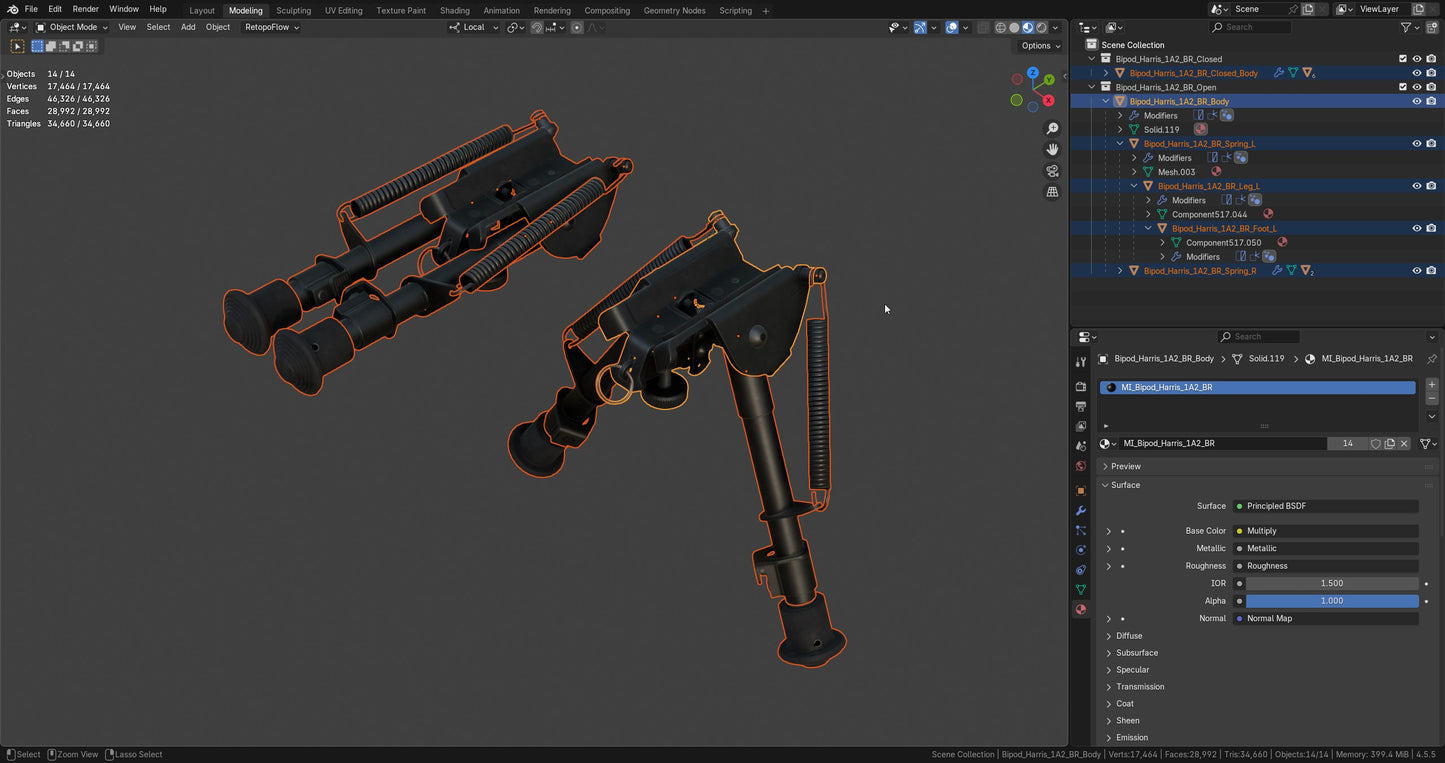Click the viewport Zoom magnifier icon

click(1053, 128)
